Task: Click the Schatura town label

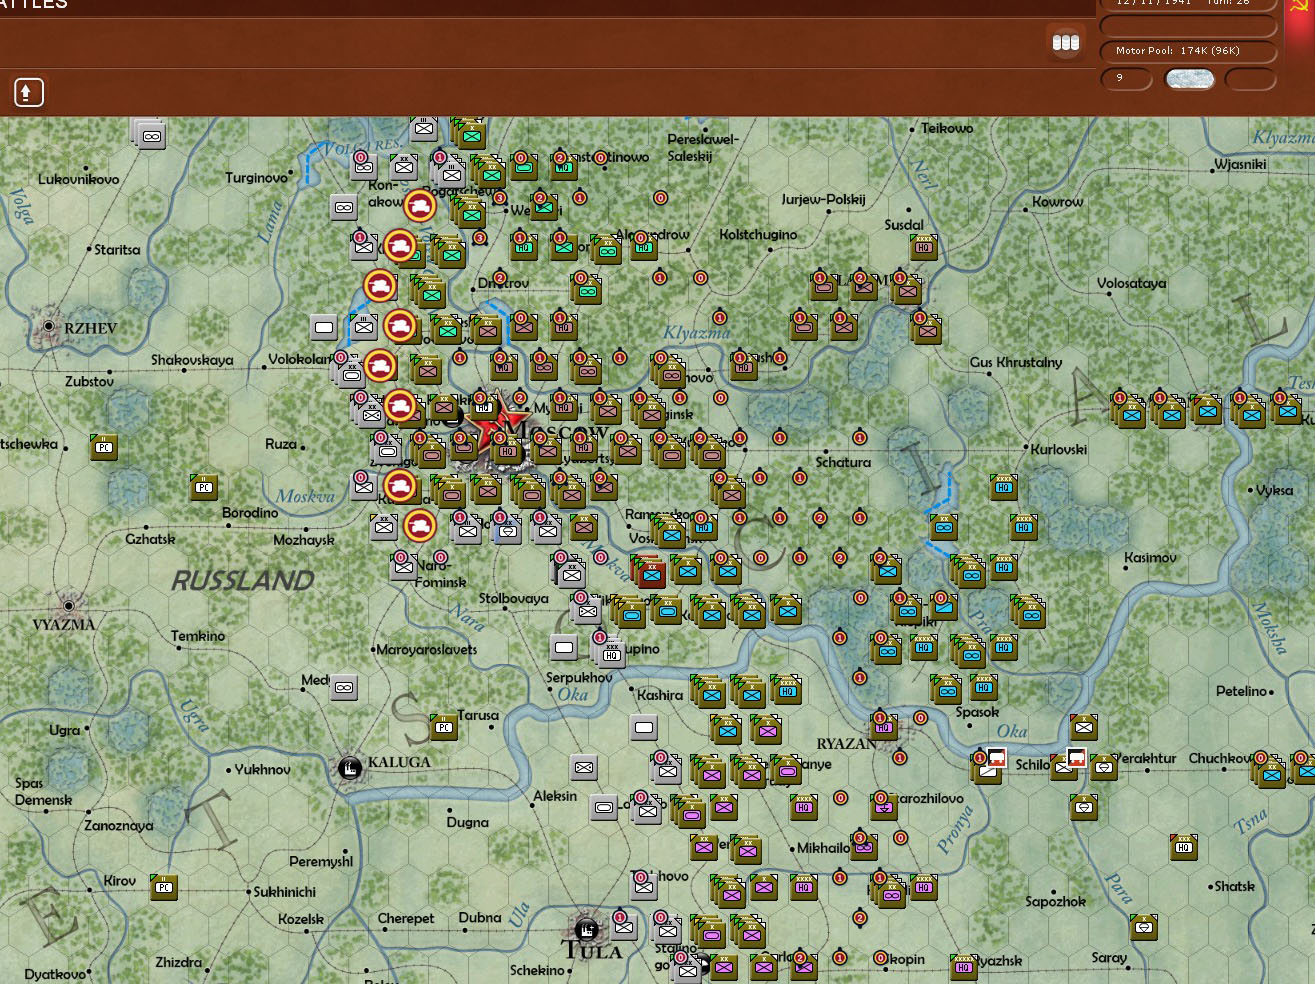Action: pyautogui.click(x=843, y=463)
